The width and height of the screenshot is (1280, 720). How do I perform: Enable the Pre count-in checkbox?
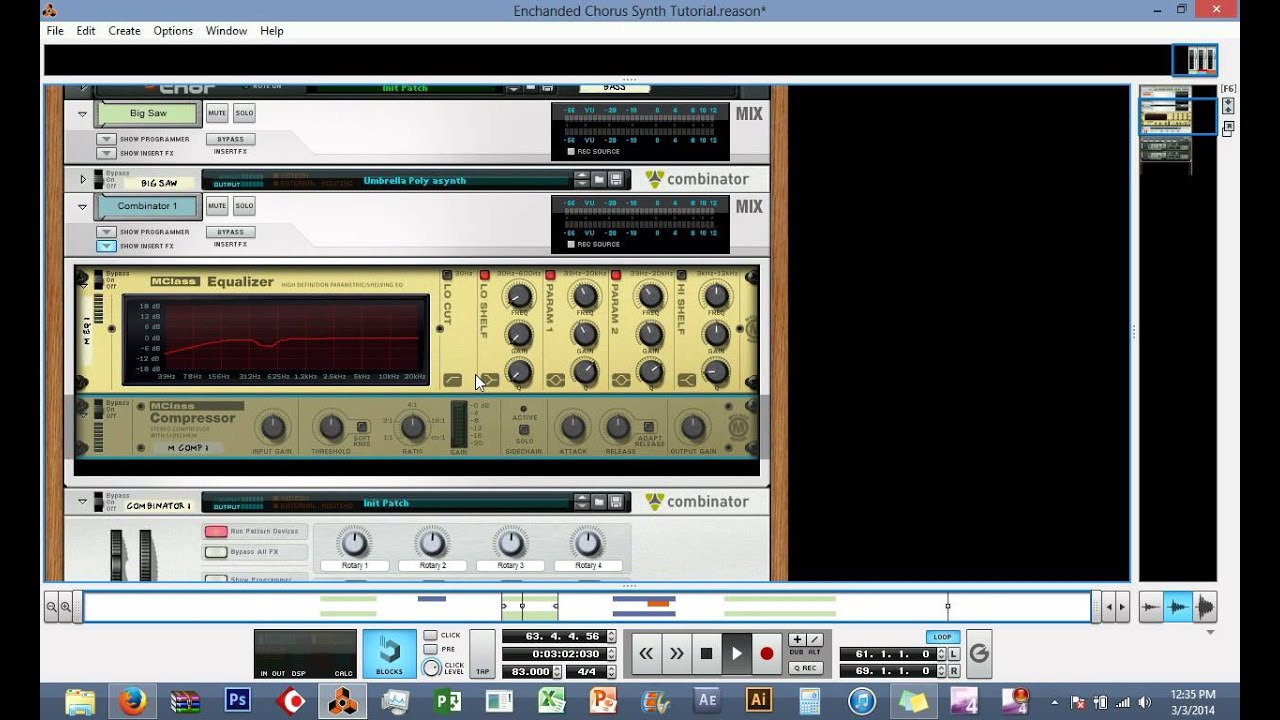tap(430, 649)
